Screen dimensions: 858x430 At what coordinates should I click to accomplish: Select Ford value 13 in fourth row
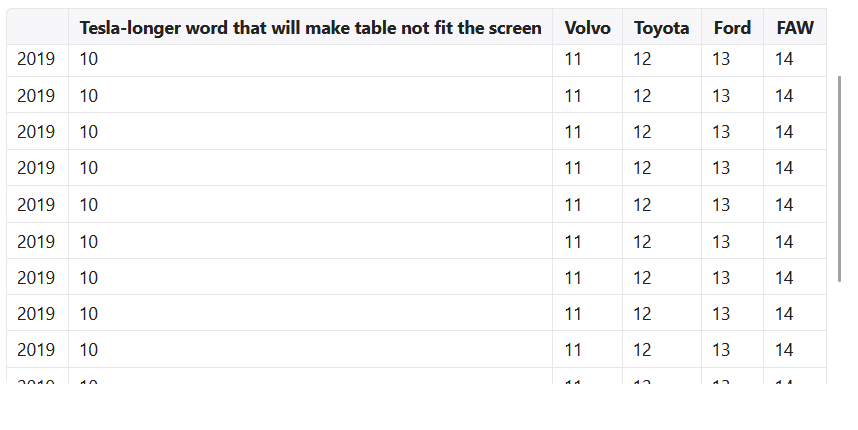tap(721, 168)
